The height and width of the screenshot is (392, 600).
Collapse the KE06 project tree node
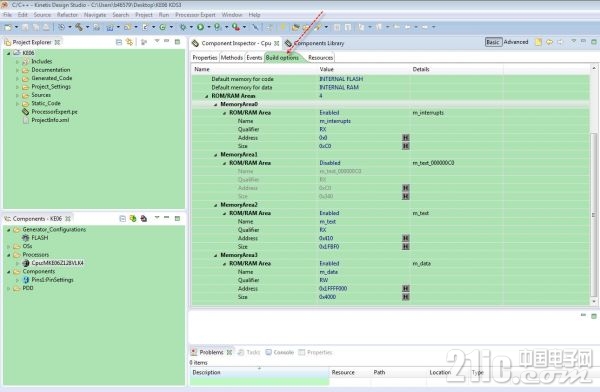coord(8,53)
